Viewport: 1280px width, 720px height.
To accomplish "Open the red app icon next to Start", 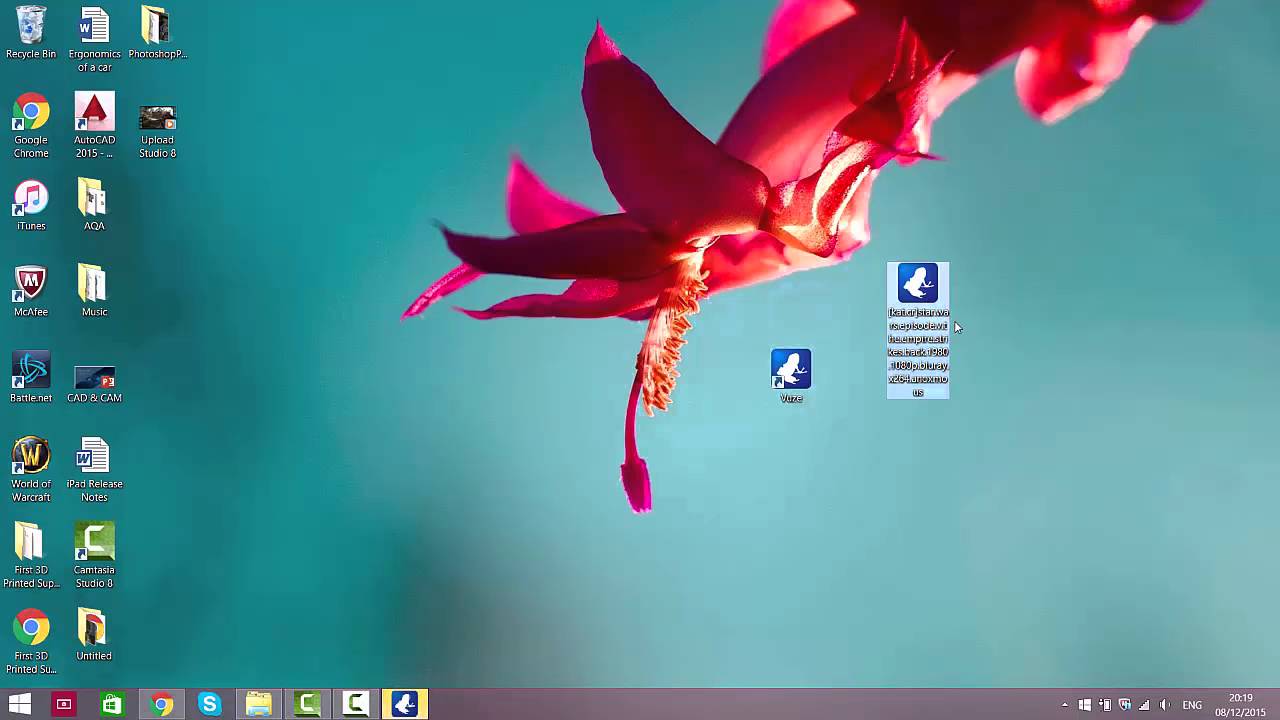I will [63, 705].
